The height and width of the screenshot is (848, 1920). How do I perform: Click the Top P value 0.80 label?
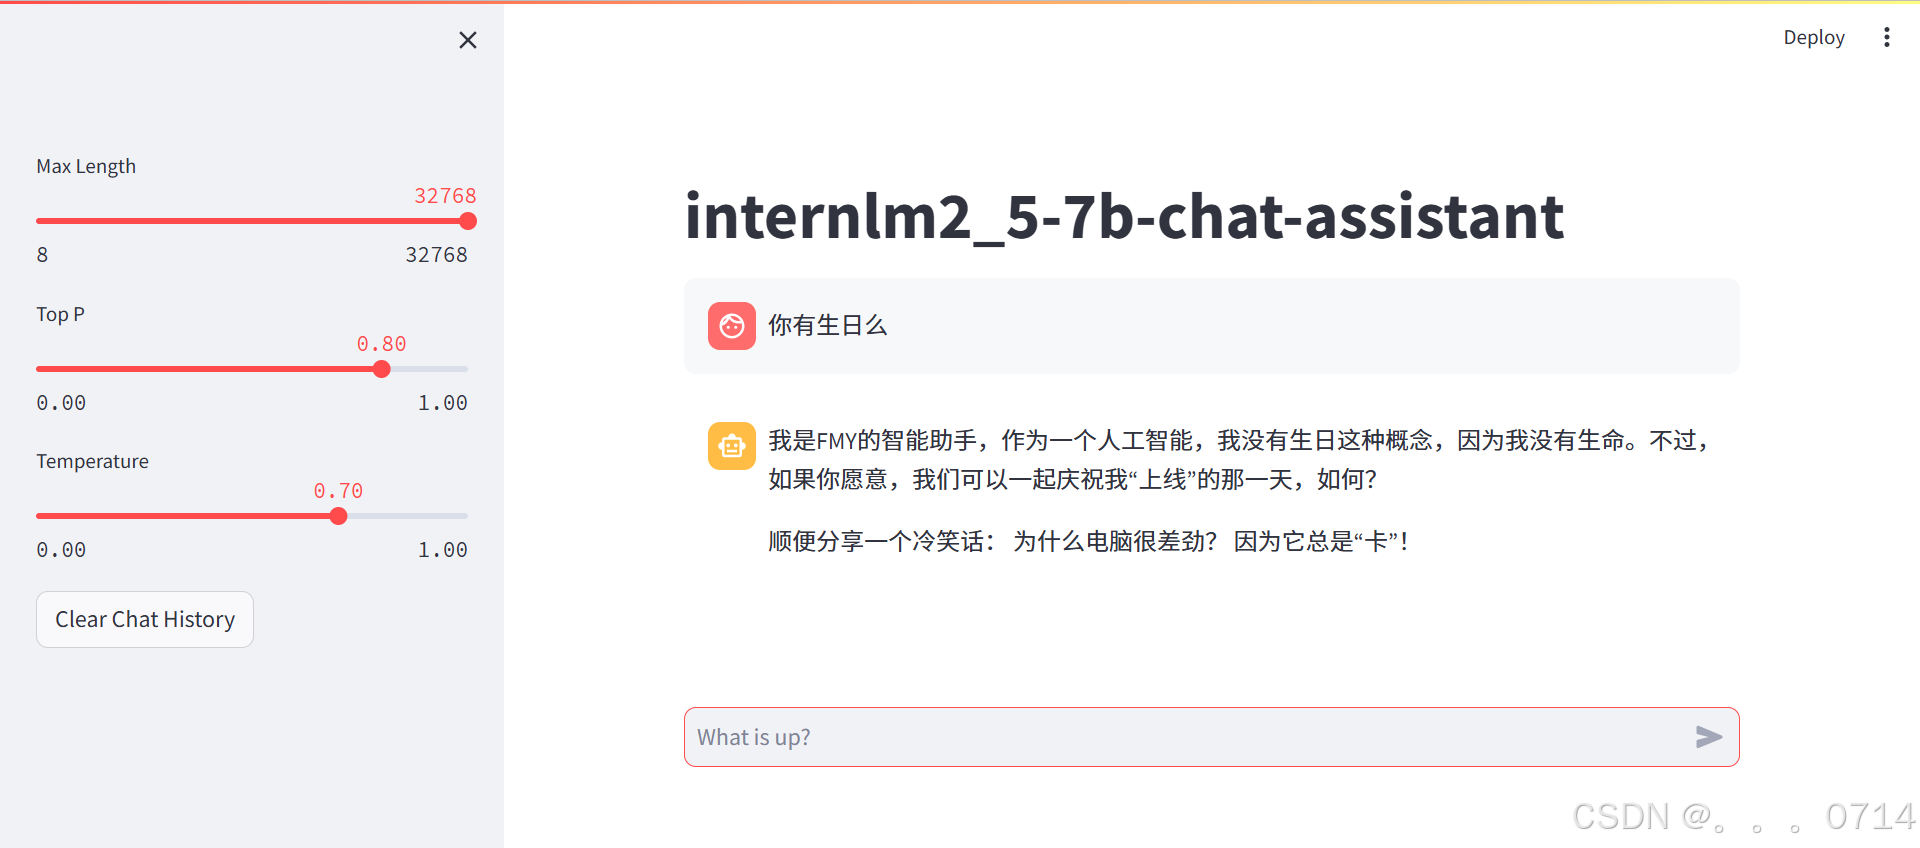click(381, 344)
